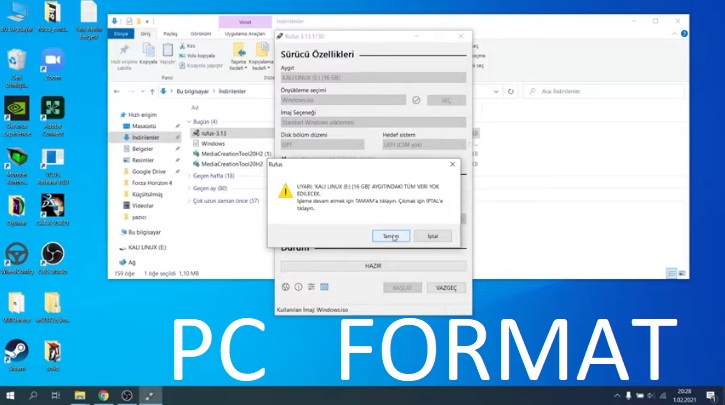Image resolution: width=725 pixels, height=405 pixels.
Task: Click Kısayola yapıştır in the ribbon
Action: (x=201, y=66)
